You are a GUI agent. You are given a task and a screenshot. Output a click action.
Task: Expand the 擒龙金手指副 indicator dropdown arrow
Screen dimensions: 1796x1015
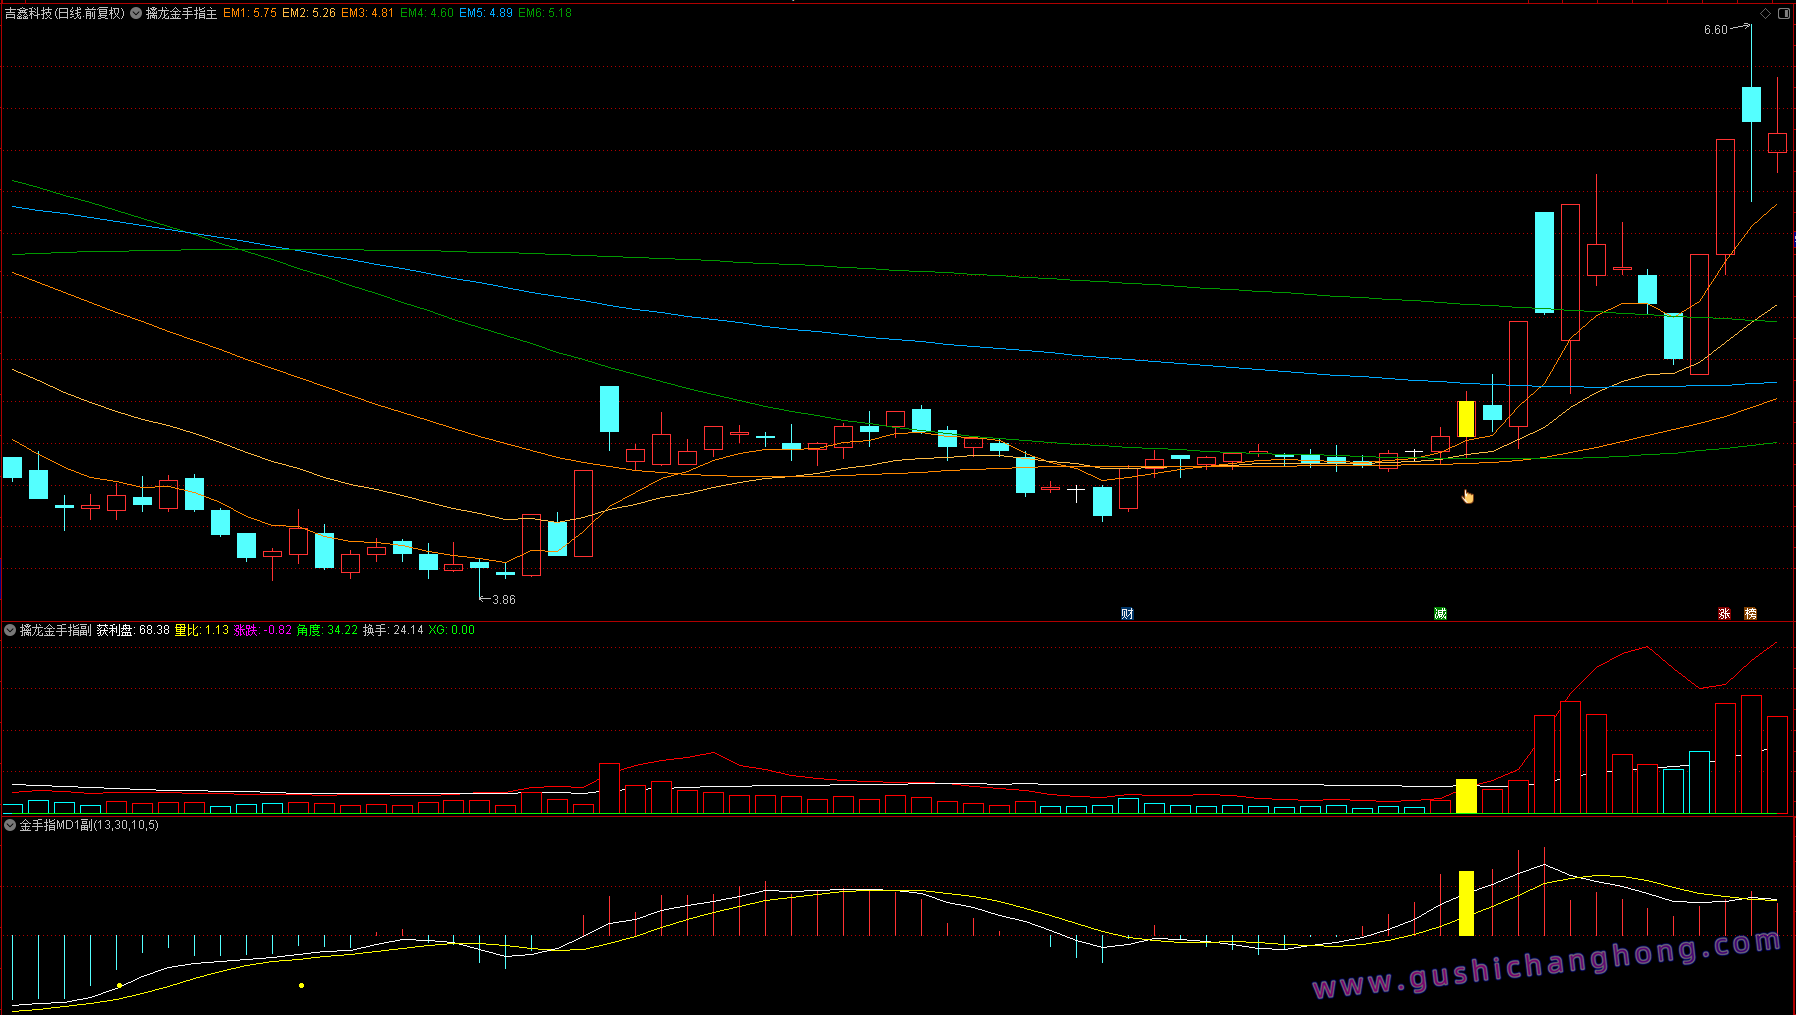(x=10, y=630)
